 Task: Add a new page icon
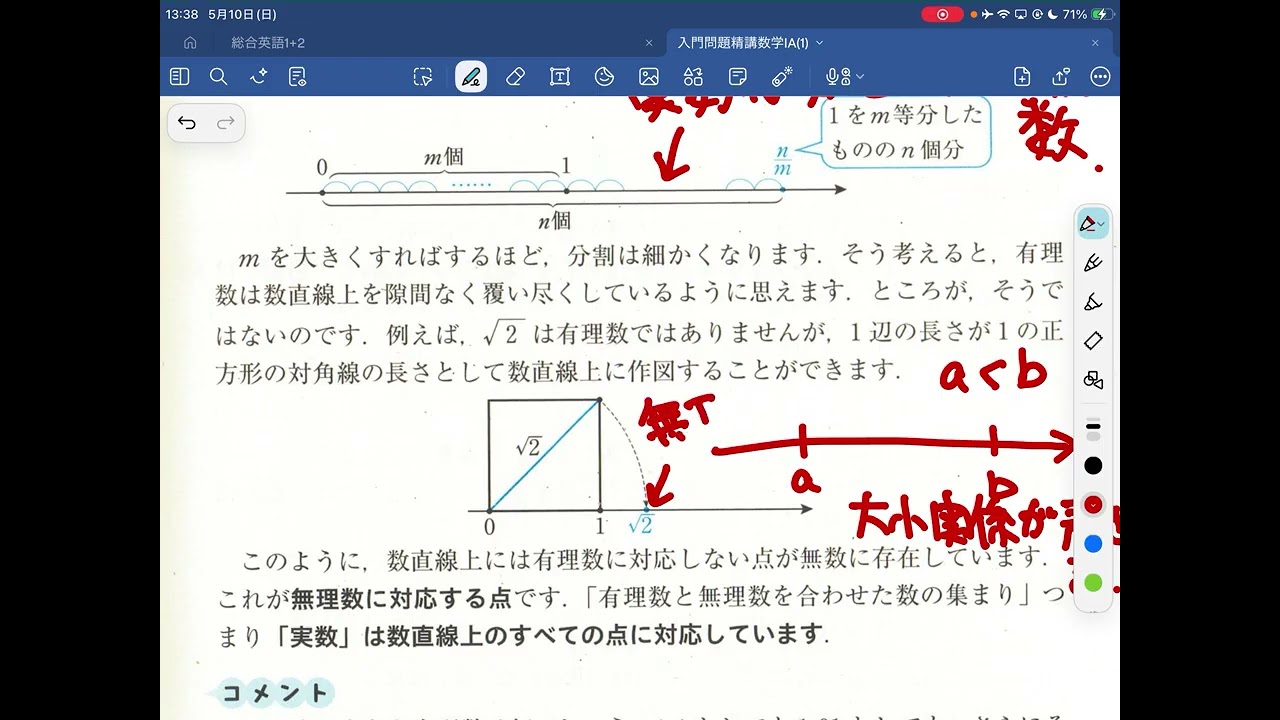click(x=1022, y=76)
